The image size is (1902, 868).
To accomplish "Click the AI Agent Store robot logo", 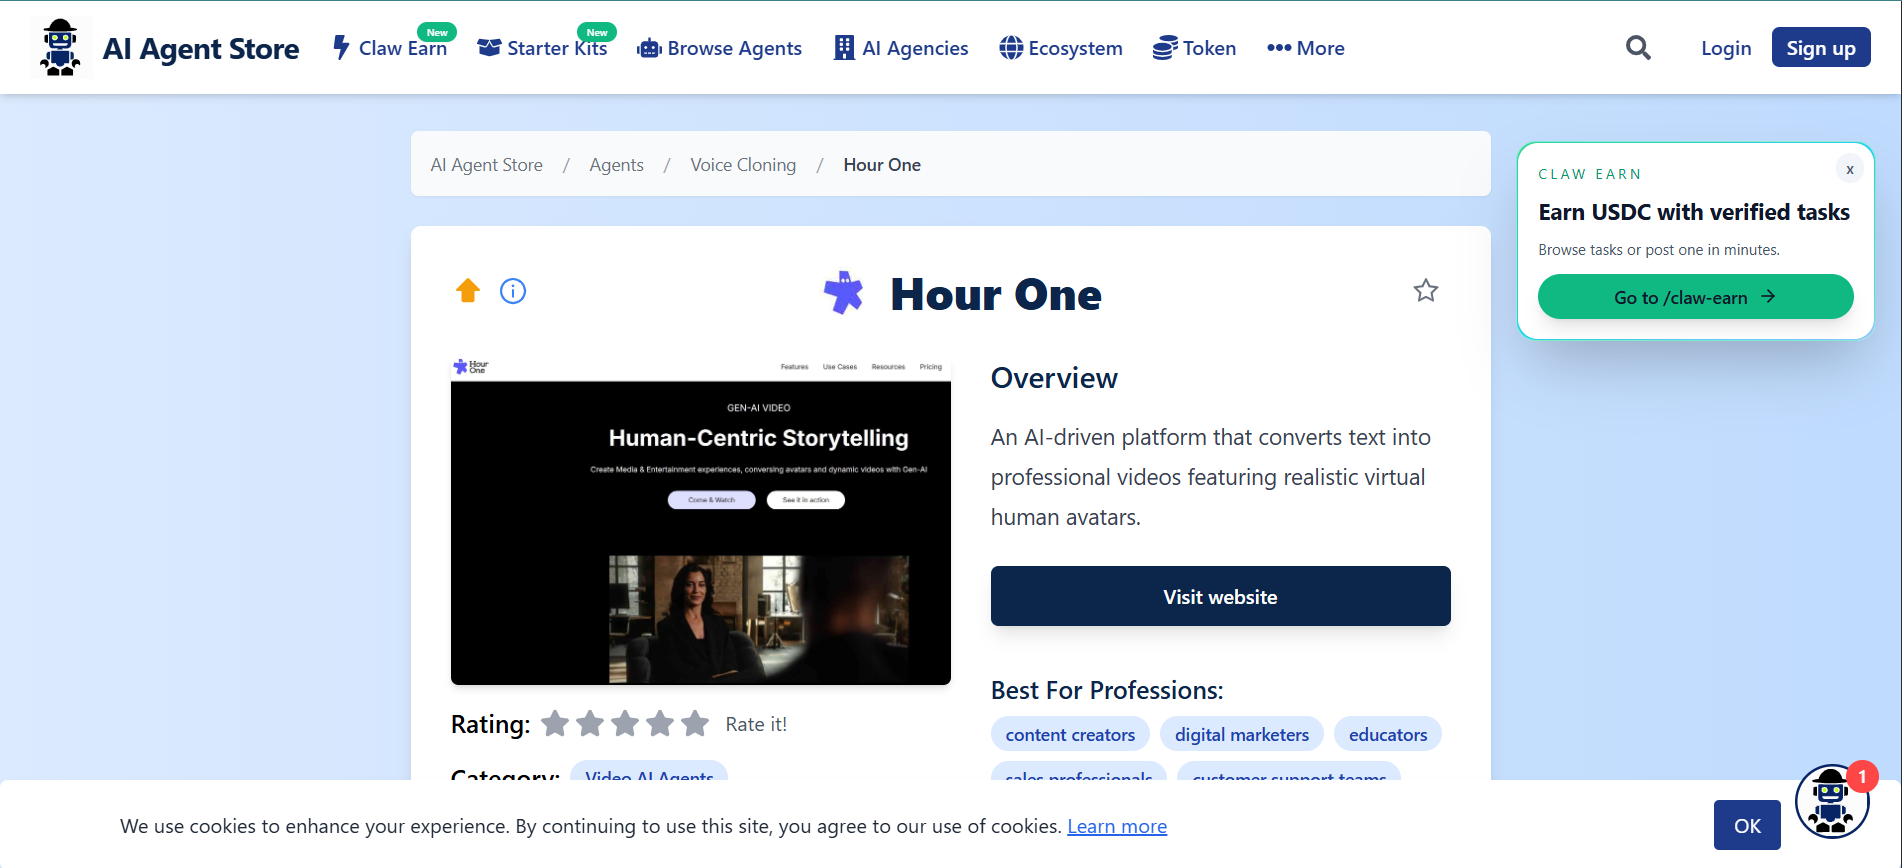I will pos(61,47).
